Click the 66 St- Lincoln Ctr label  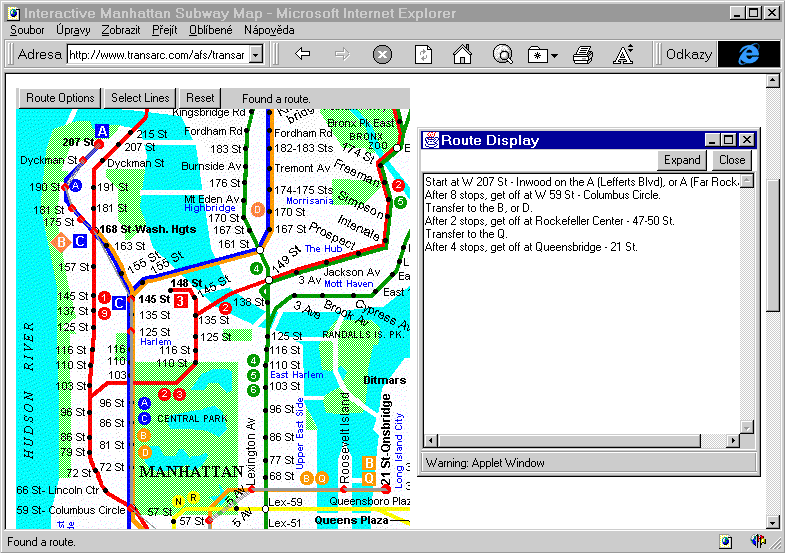click(x=58, y=490)
